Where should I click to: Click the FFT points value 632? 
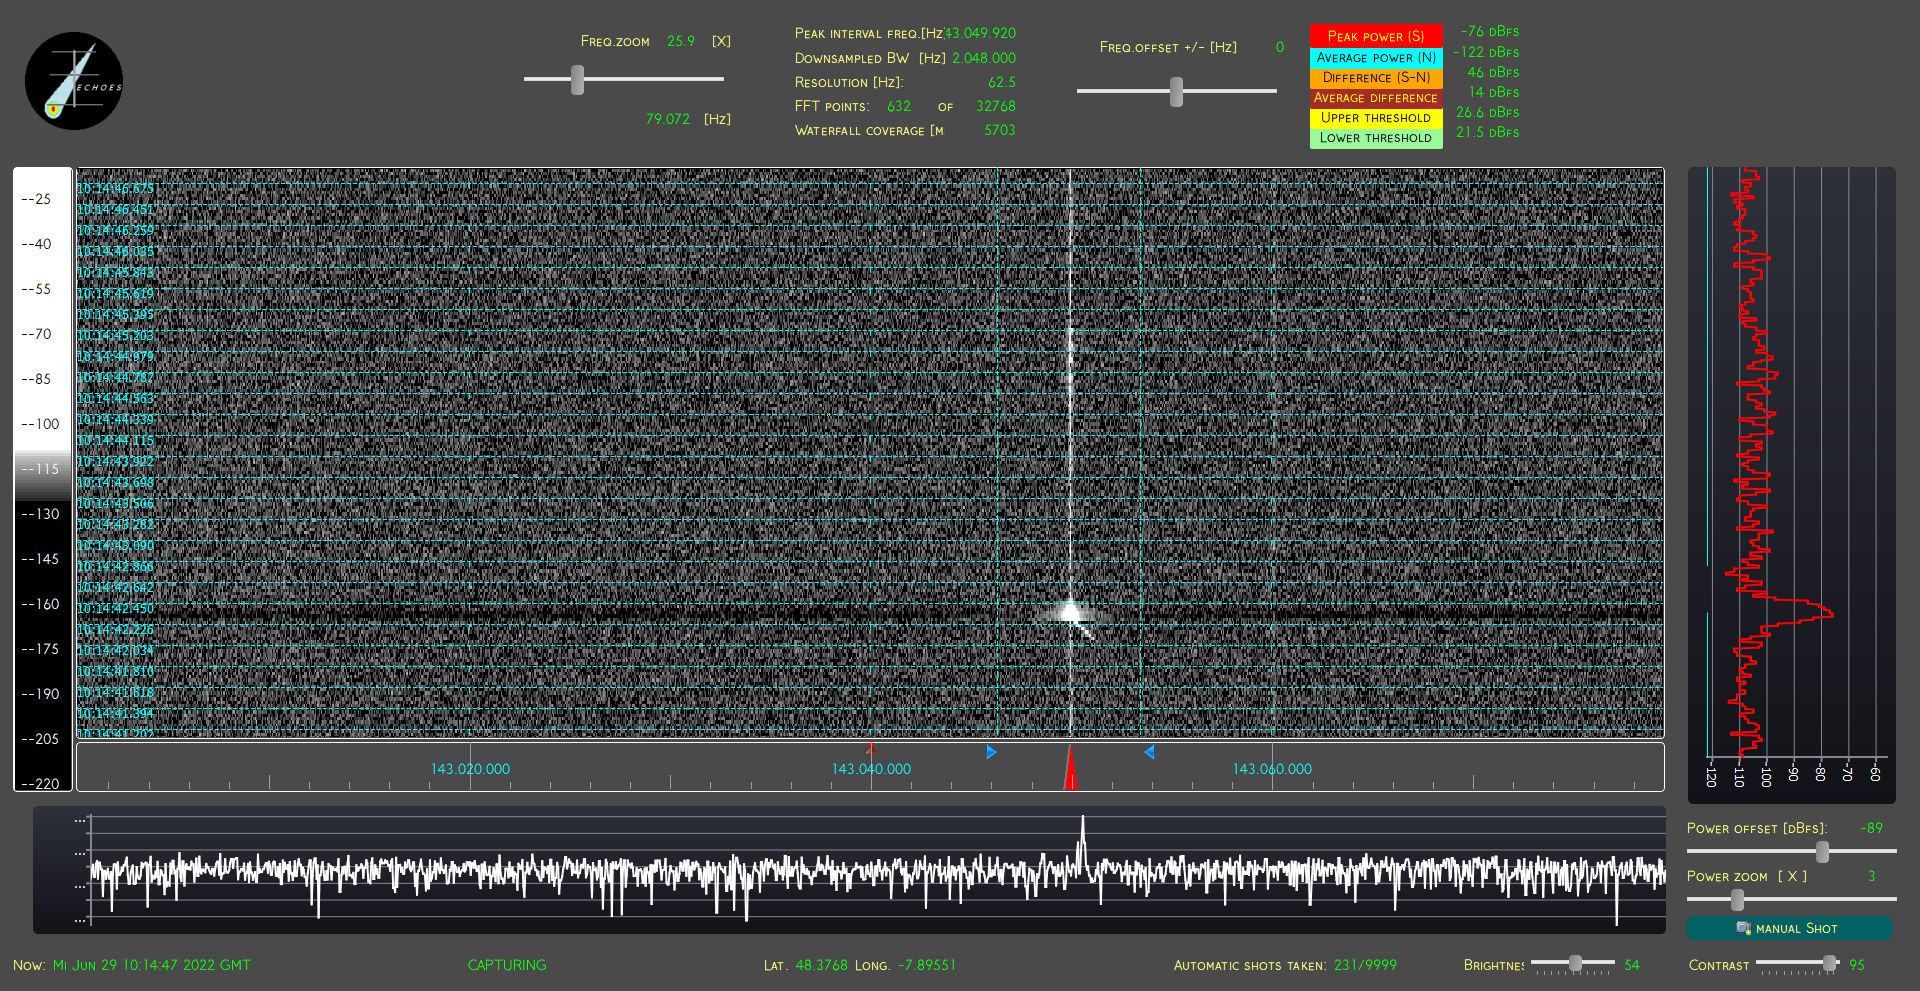(x=899, y=106)
